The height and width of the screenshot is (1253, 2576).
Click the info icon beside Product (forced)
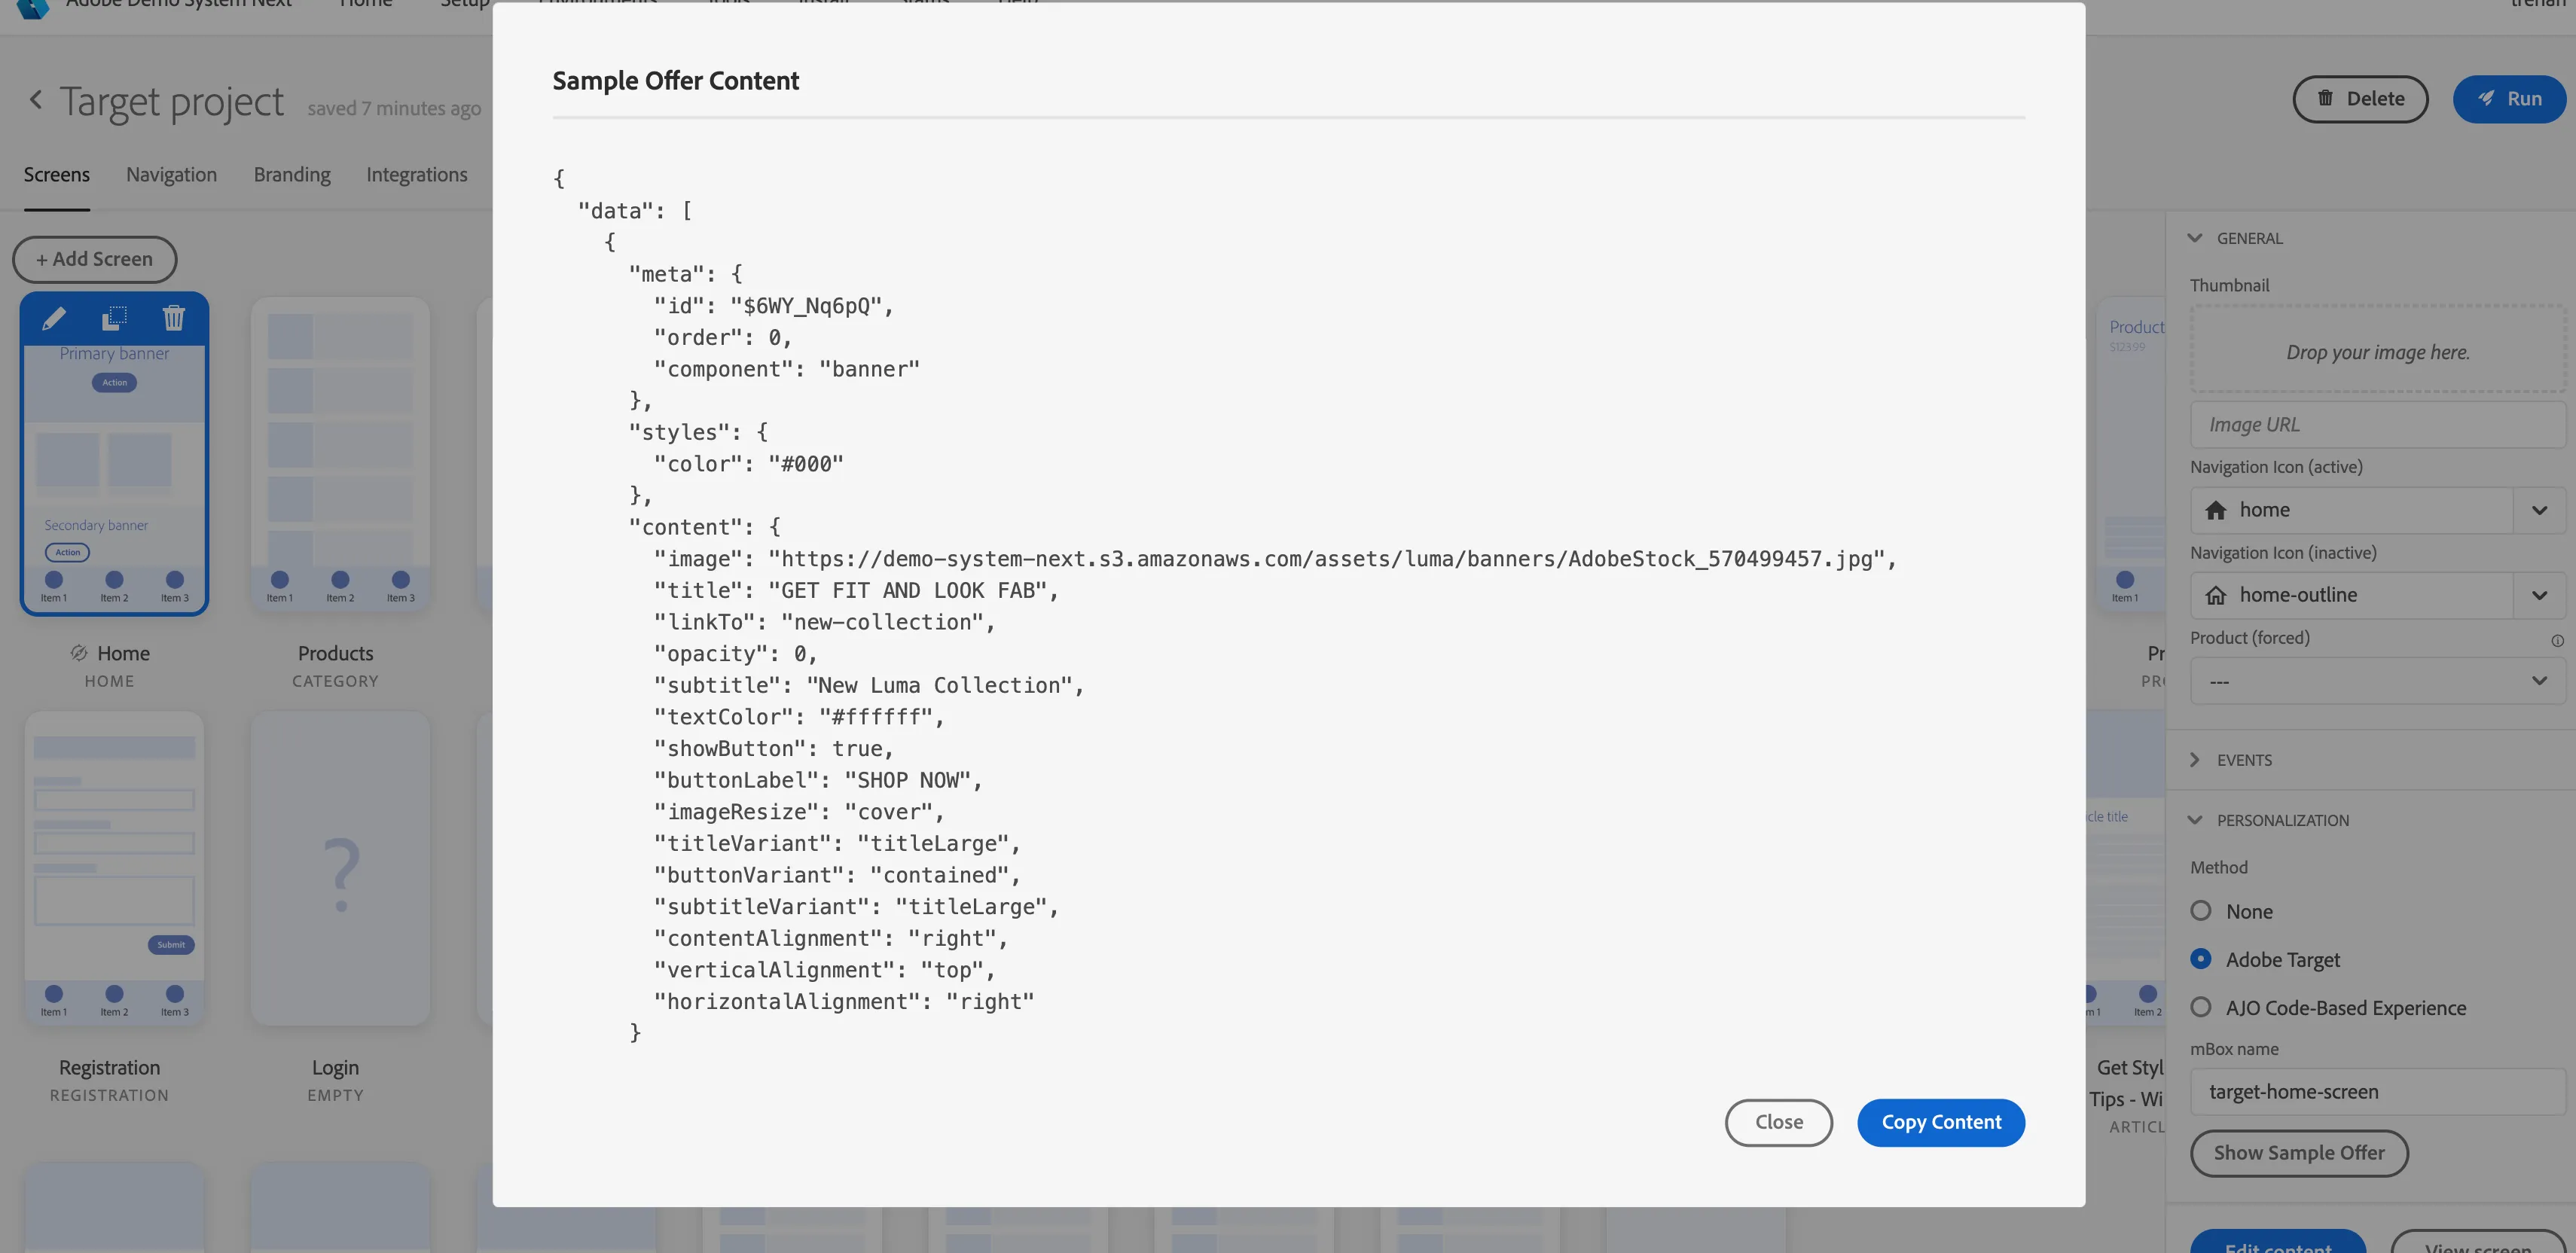coord(2557,640)
